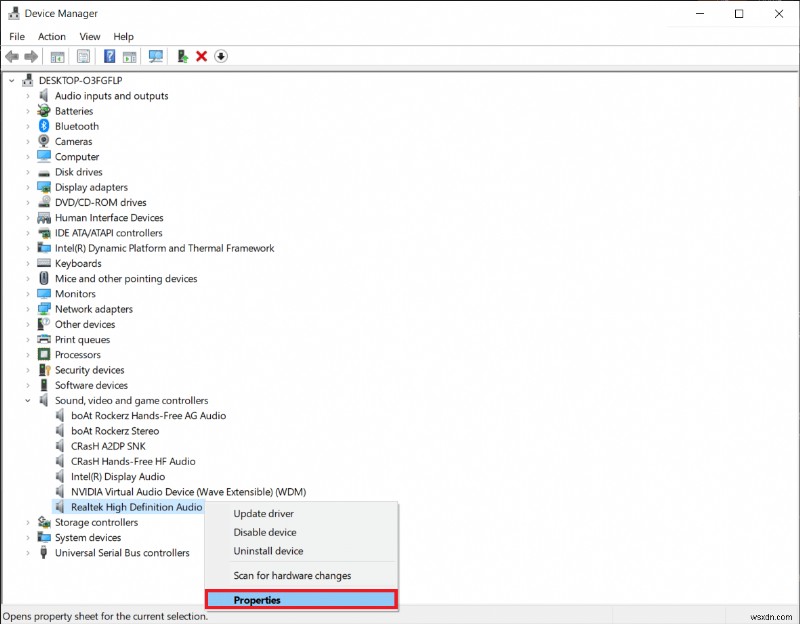Open Help documentation via the question mark icon
This screenshot has width=800, height=624.
[x=110, y=56]
